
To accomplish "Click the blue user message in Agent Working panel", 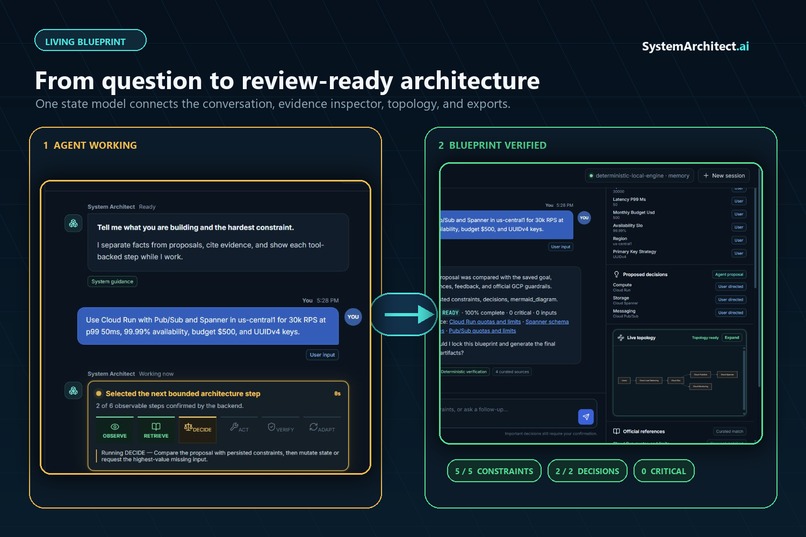I will click(208, 326).
